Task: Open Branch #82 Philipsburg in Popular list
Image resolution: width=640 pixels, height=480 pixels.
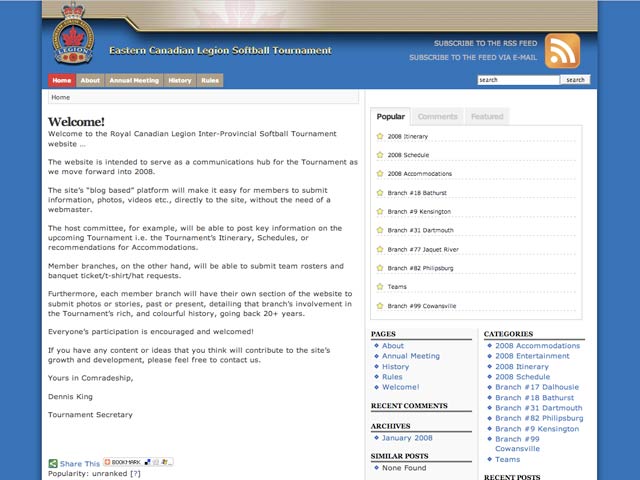Action: (420, 268)
